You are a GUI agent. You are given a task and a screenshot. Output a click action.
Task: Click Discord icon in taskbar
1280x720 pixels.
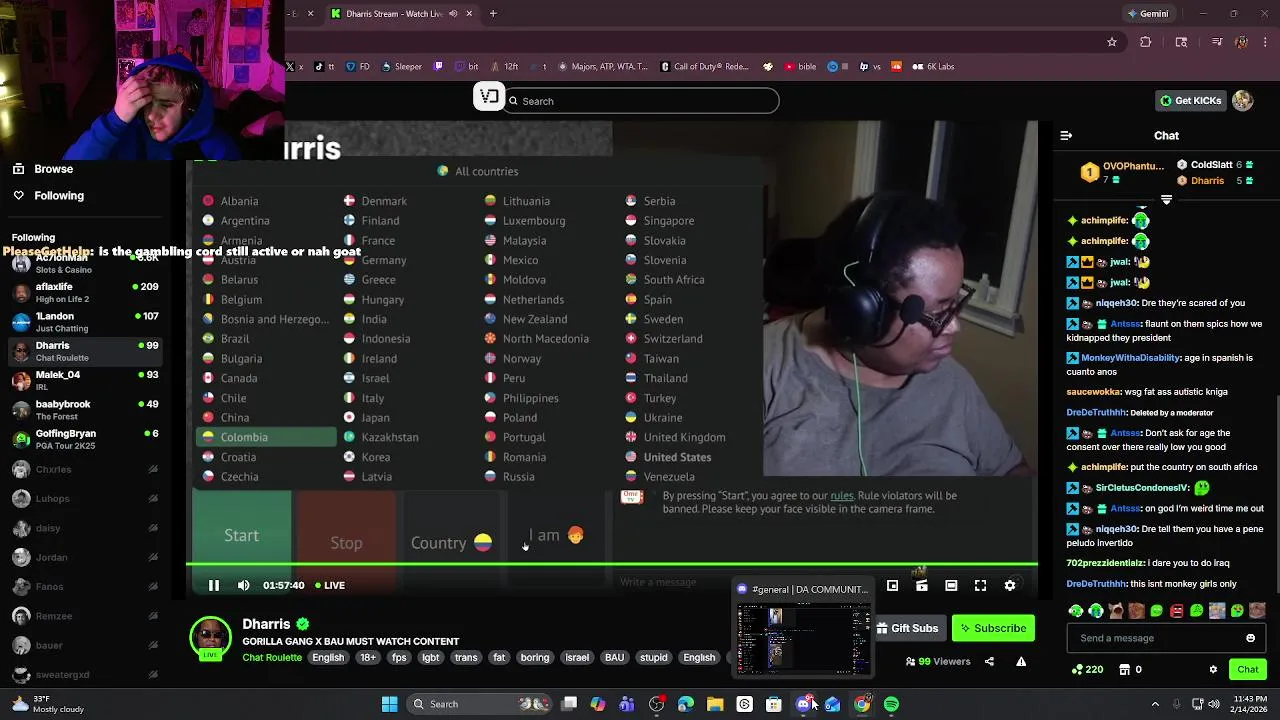coord(803,704)
